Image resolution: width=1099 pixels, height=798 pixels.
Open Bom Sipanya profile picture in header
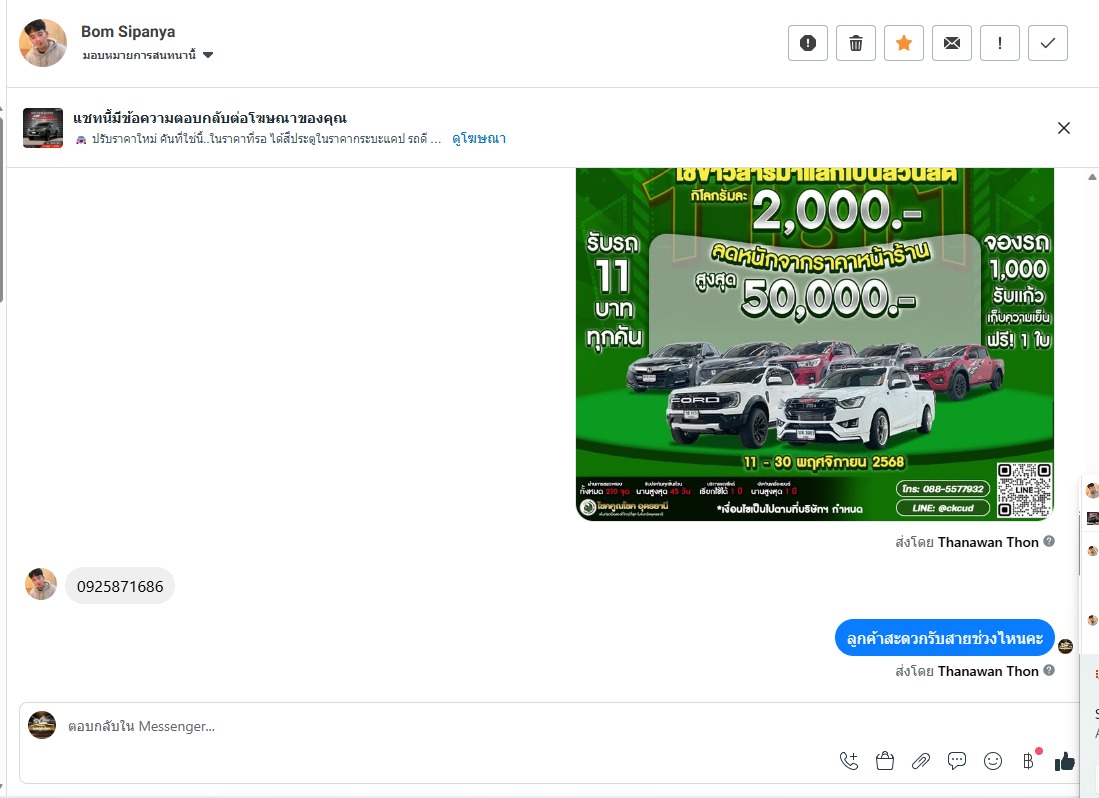(x=43, y=43)
